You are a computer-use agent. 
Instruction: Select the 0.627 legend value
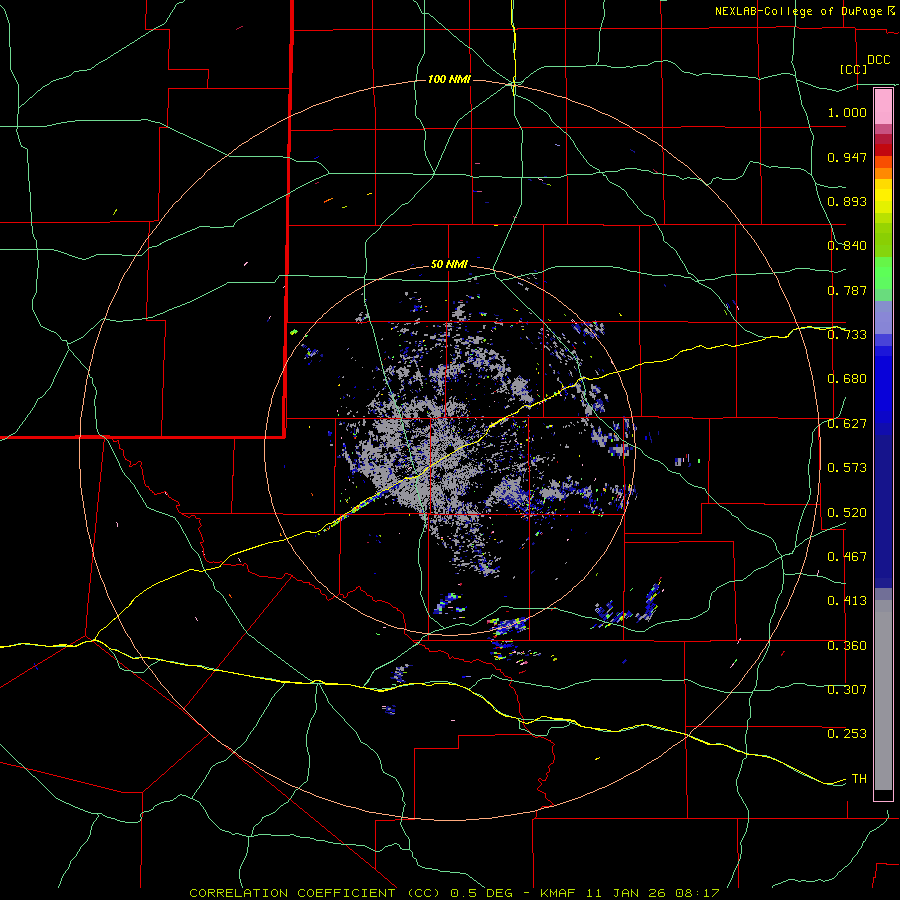click(847, 424)
